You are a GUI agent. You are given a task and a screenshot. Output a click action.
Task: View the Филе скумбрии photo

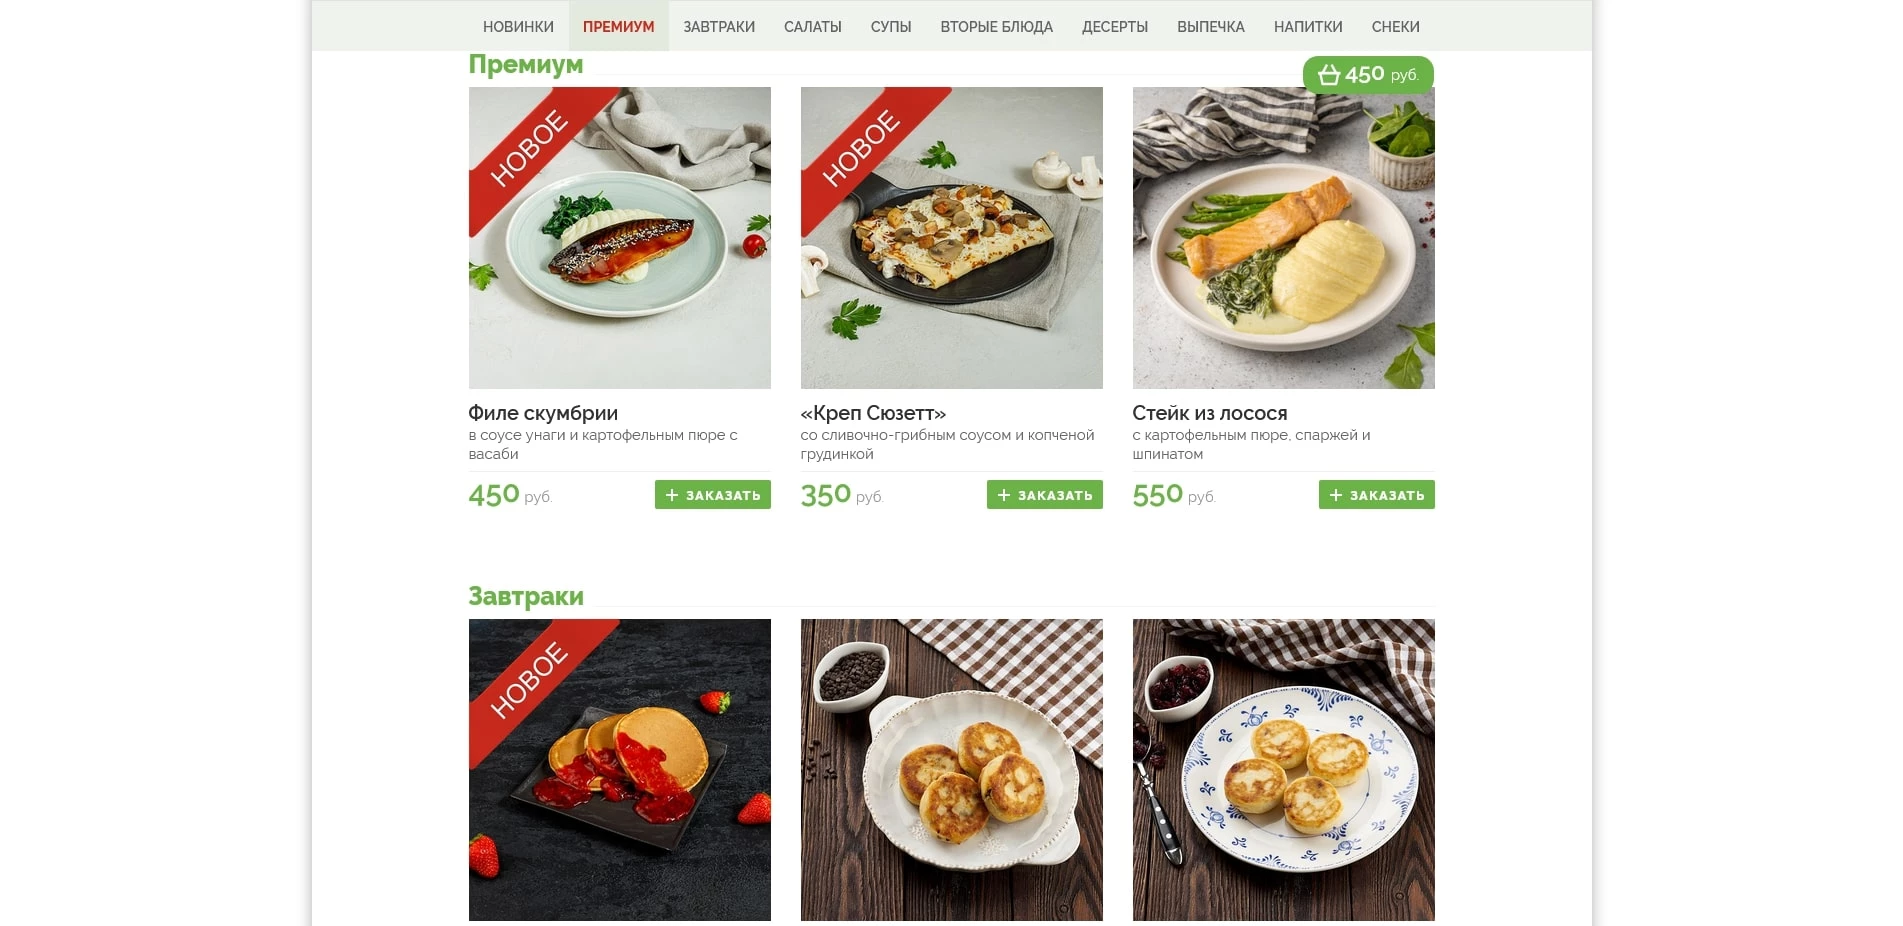(620, 238)
